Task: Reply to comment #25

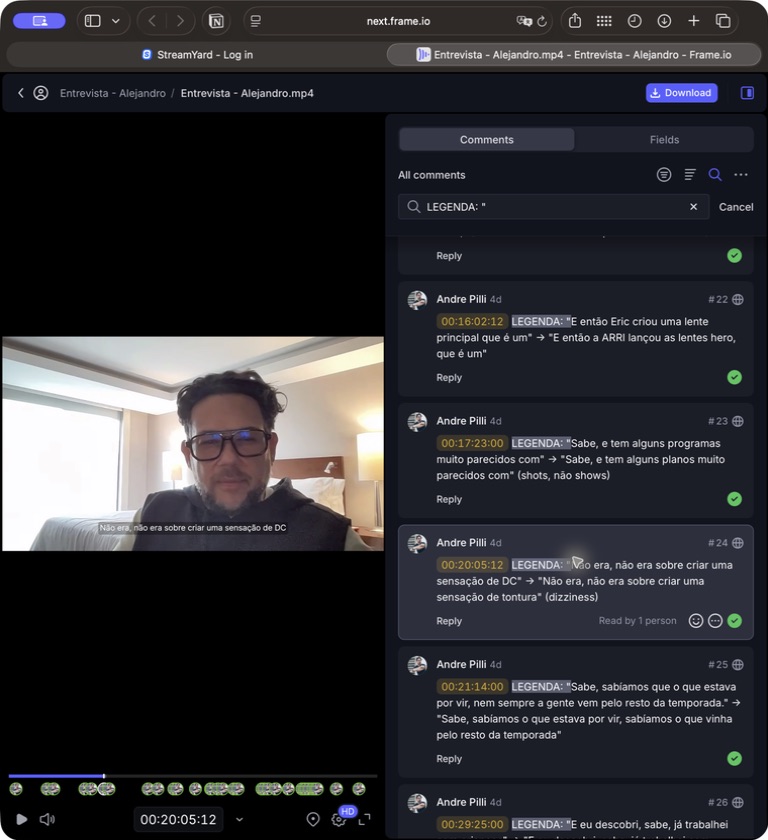Action: pos(449,759)
